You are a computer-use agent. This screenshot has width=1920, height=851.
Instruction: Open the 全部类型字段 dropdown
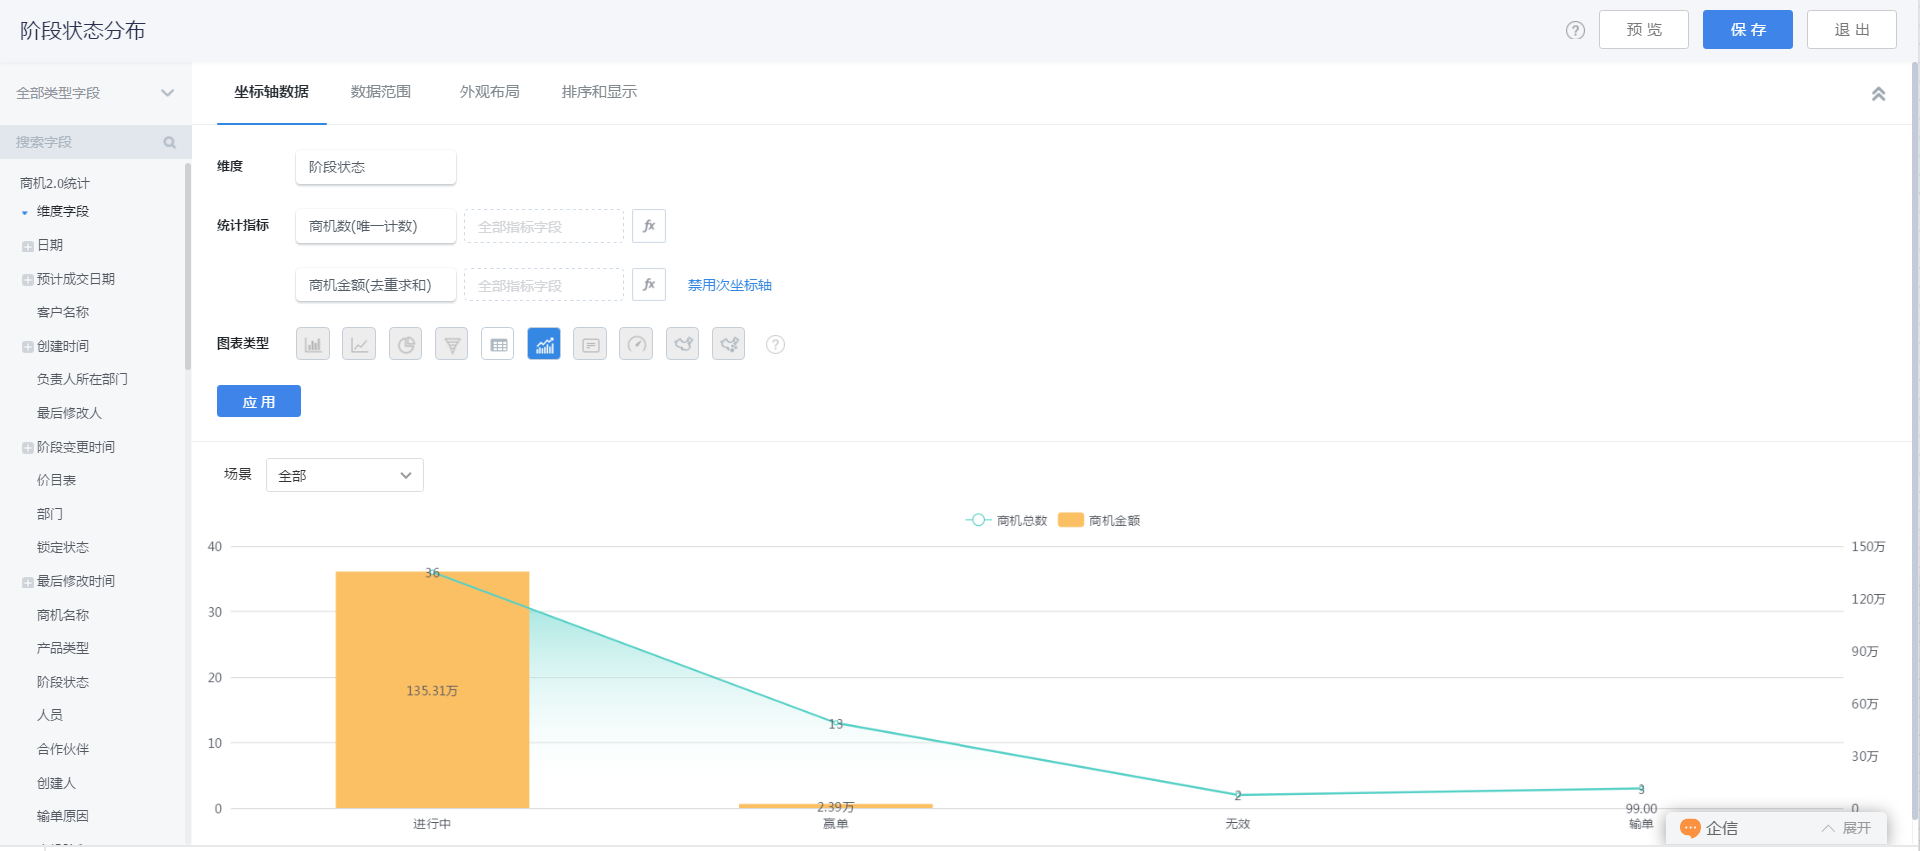95,93
